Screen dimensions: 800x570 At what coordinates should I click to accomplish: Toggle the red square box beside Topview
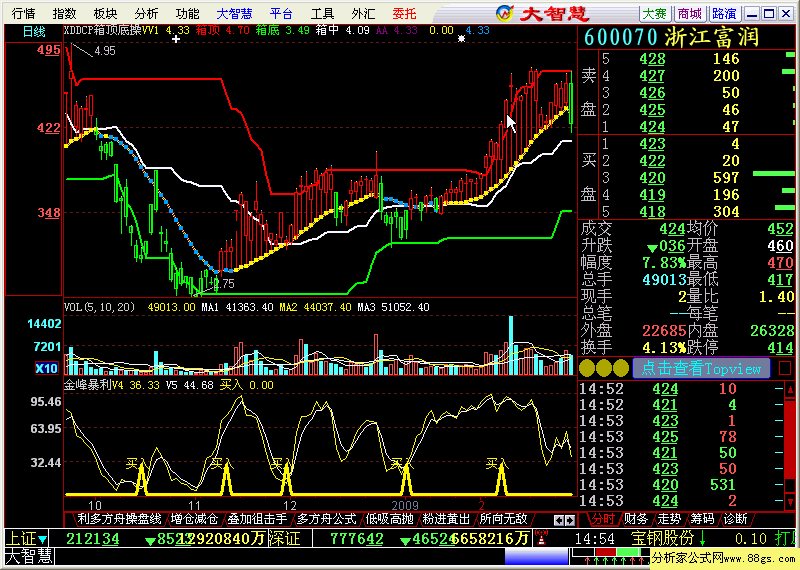tap(785, 368)
